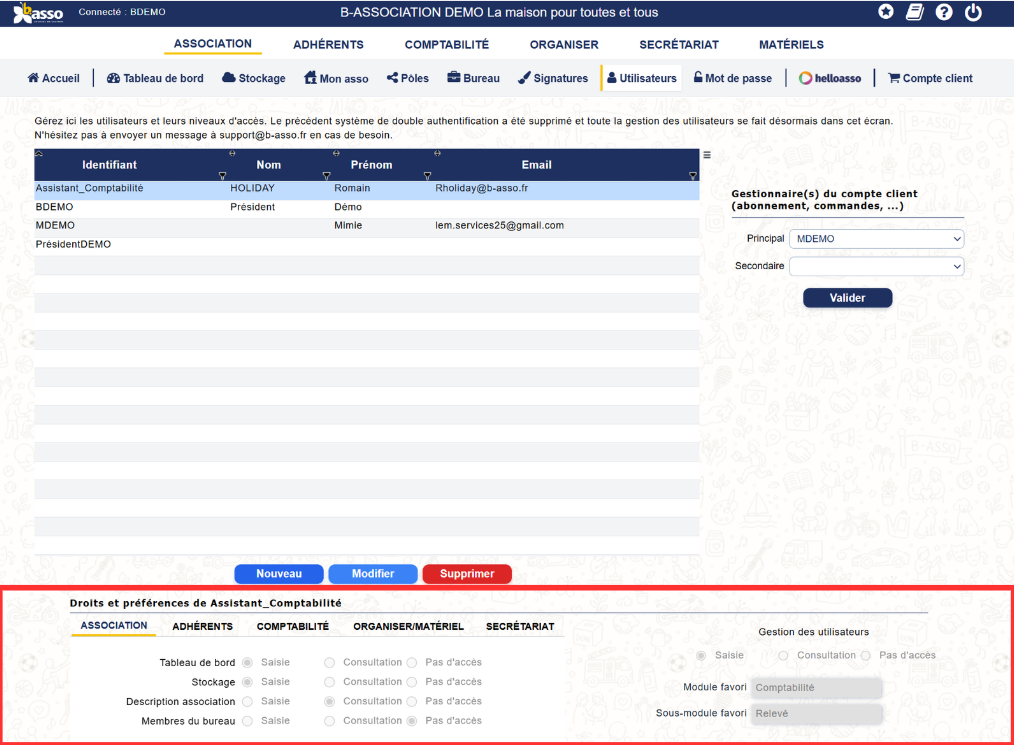Open Signatures in the toolbar
Screen dimensions: 1014x745
tap(553, 78)
